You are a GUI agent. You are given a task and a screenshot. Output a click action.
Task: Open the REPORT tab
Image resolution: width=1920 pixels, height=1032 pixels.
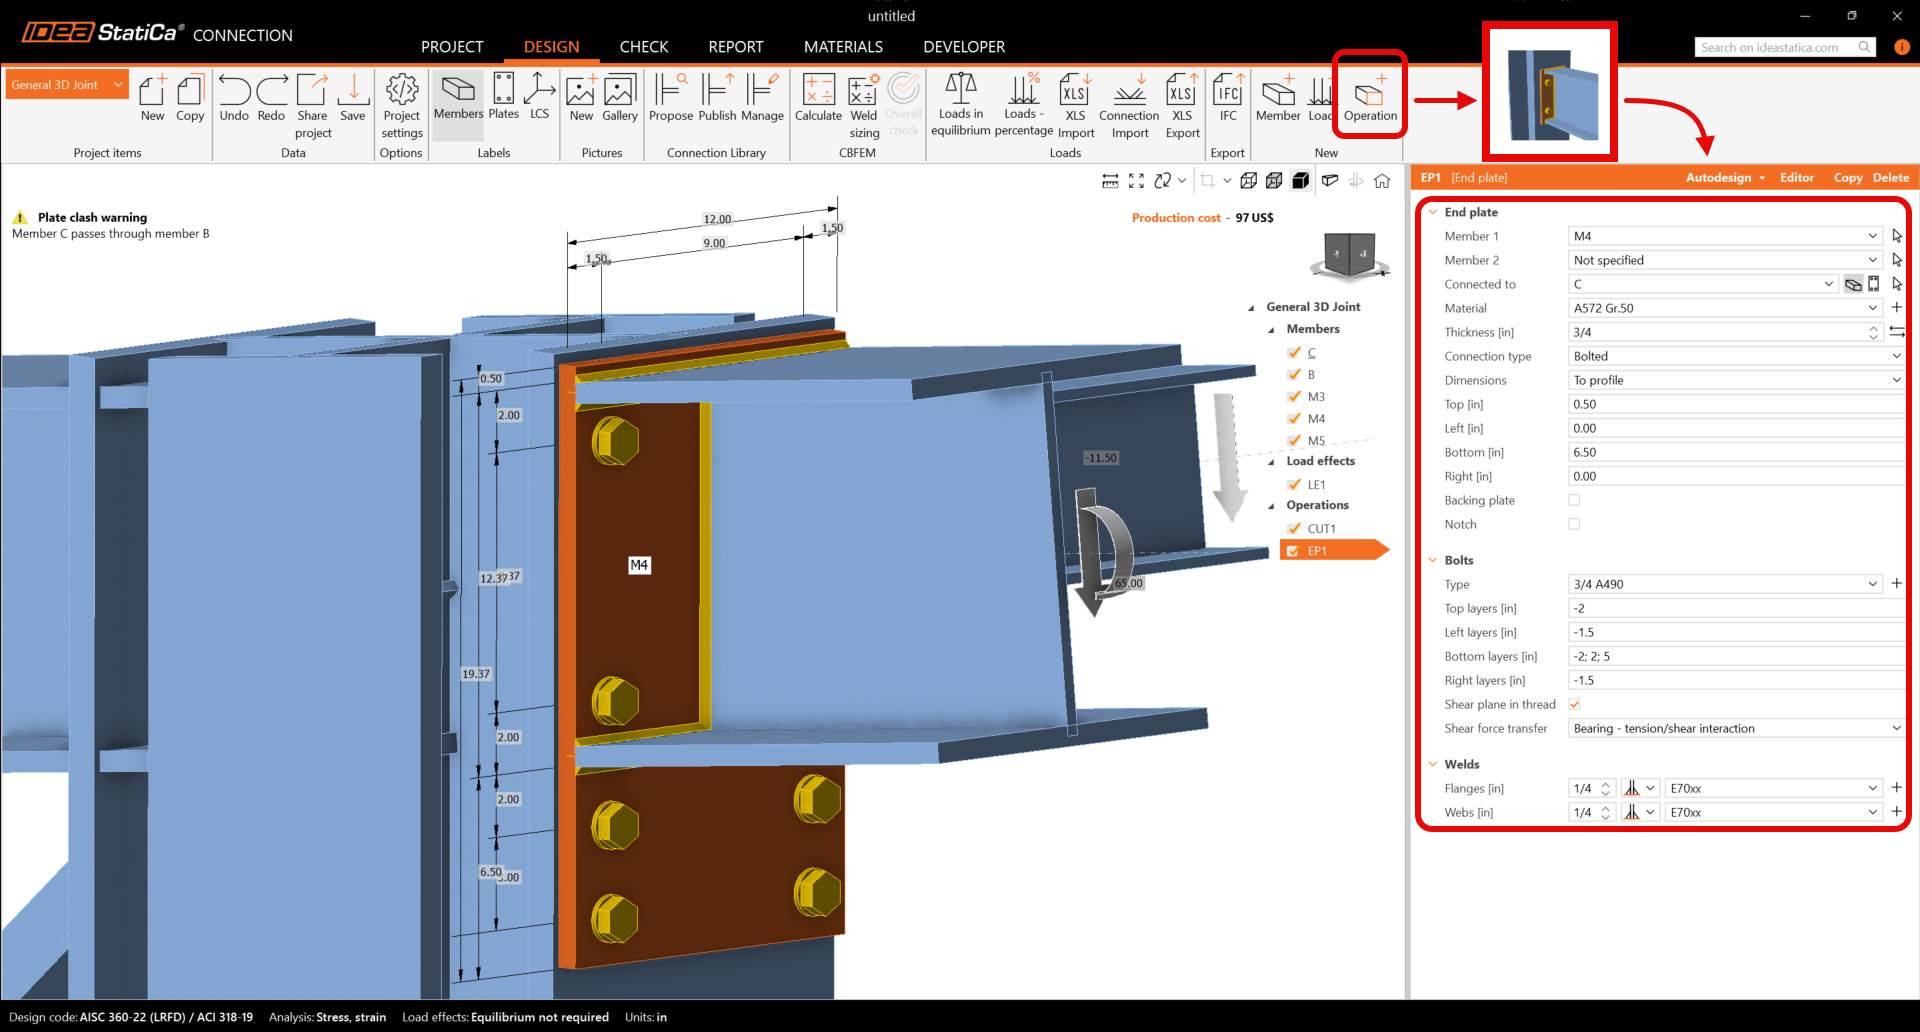(735, 47)
